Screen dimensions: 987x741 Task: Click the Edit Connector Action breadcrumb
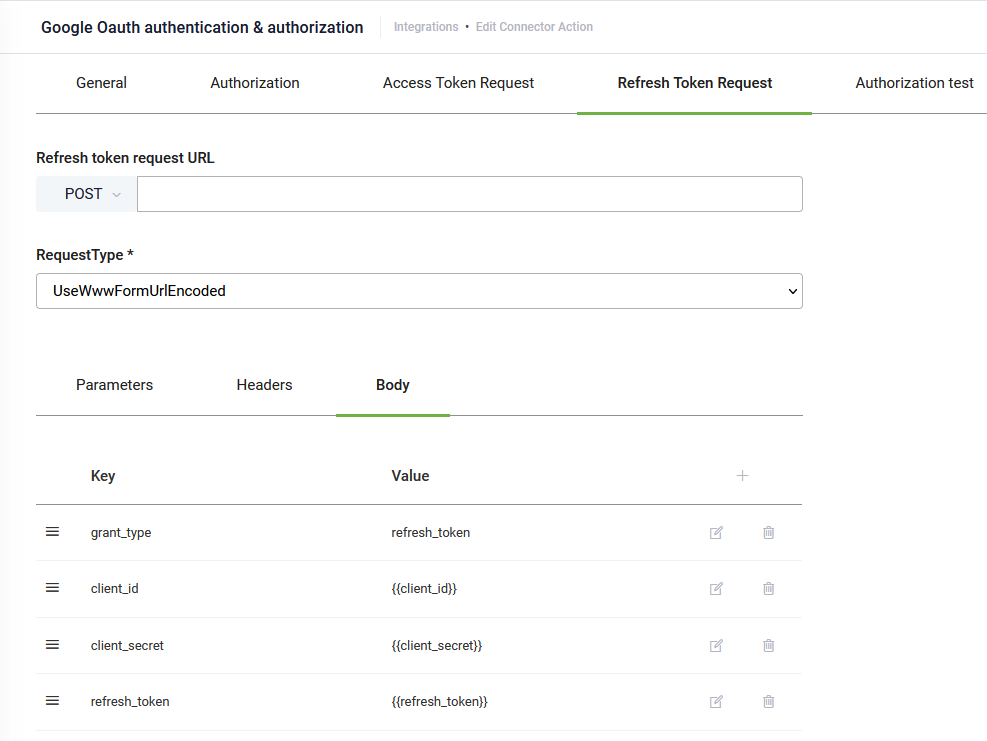coord(534,27)
